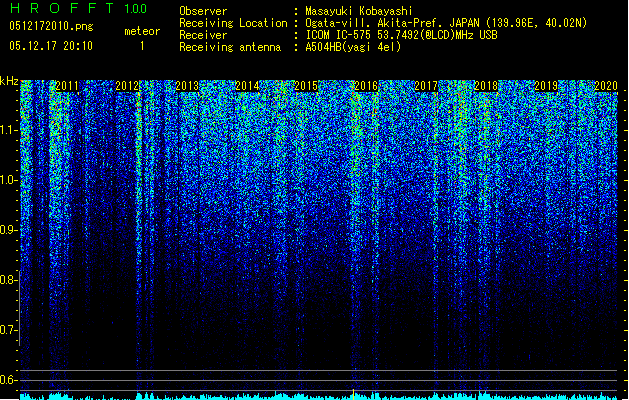Select the filename 0512172010.png
The image size is (629, 400).
tap(51, 26)
